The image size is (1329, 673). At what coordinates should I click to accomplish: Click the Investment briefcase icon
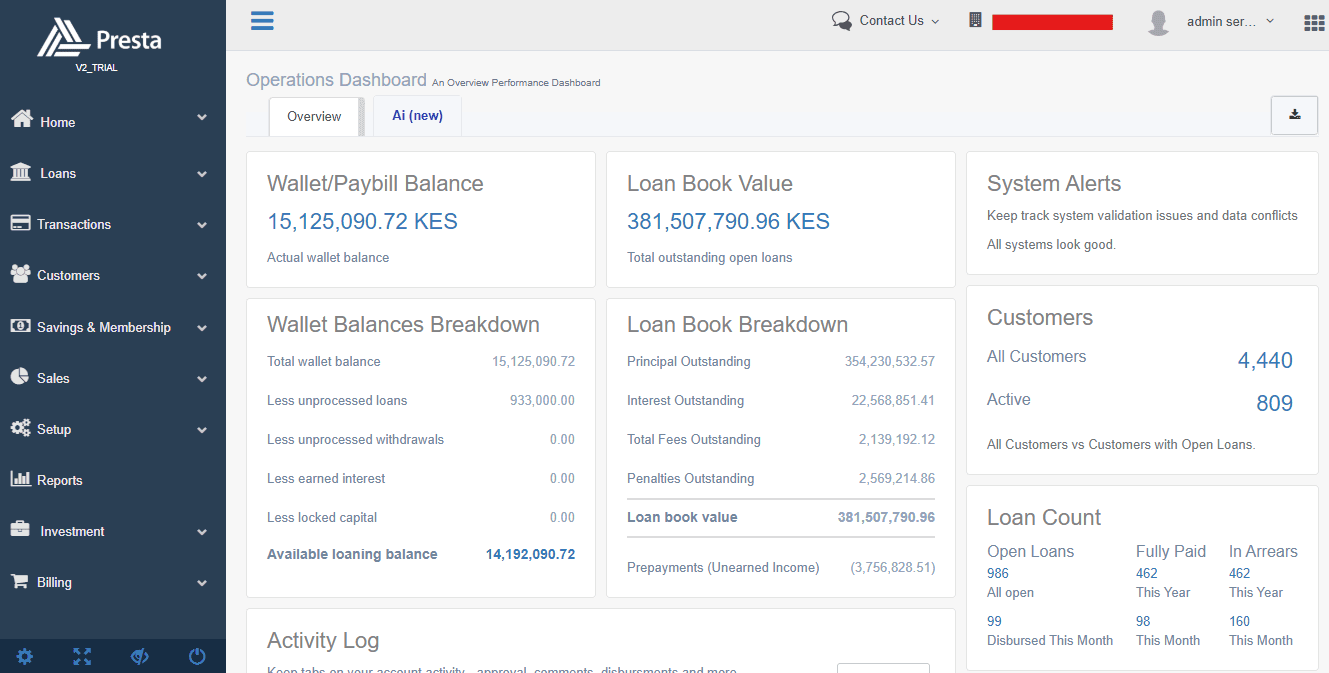click(20, 530)
